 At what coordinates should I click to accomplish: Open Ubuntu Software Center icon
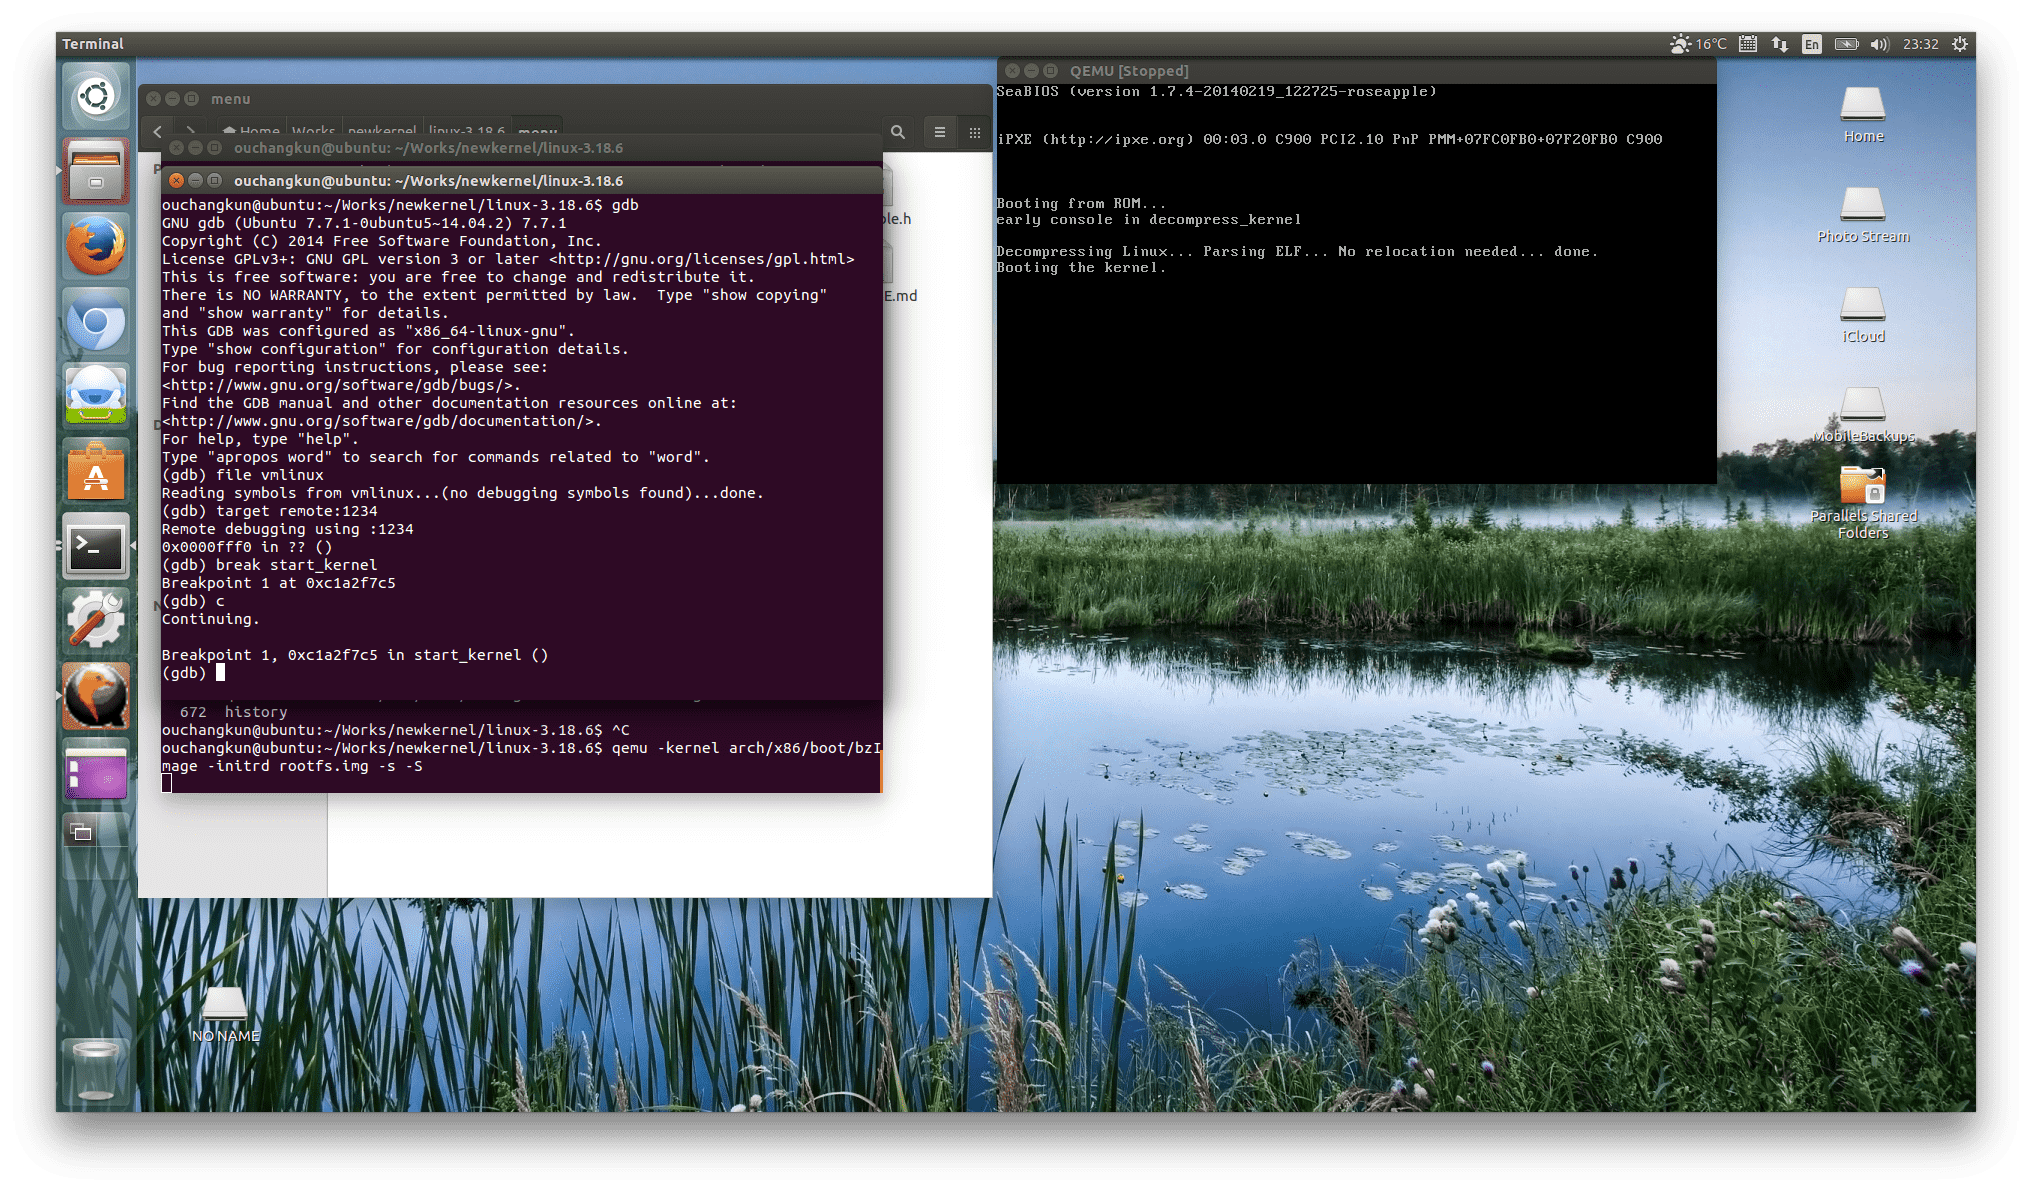point(96,472)
